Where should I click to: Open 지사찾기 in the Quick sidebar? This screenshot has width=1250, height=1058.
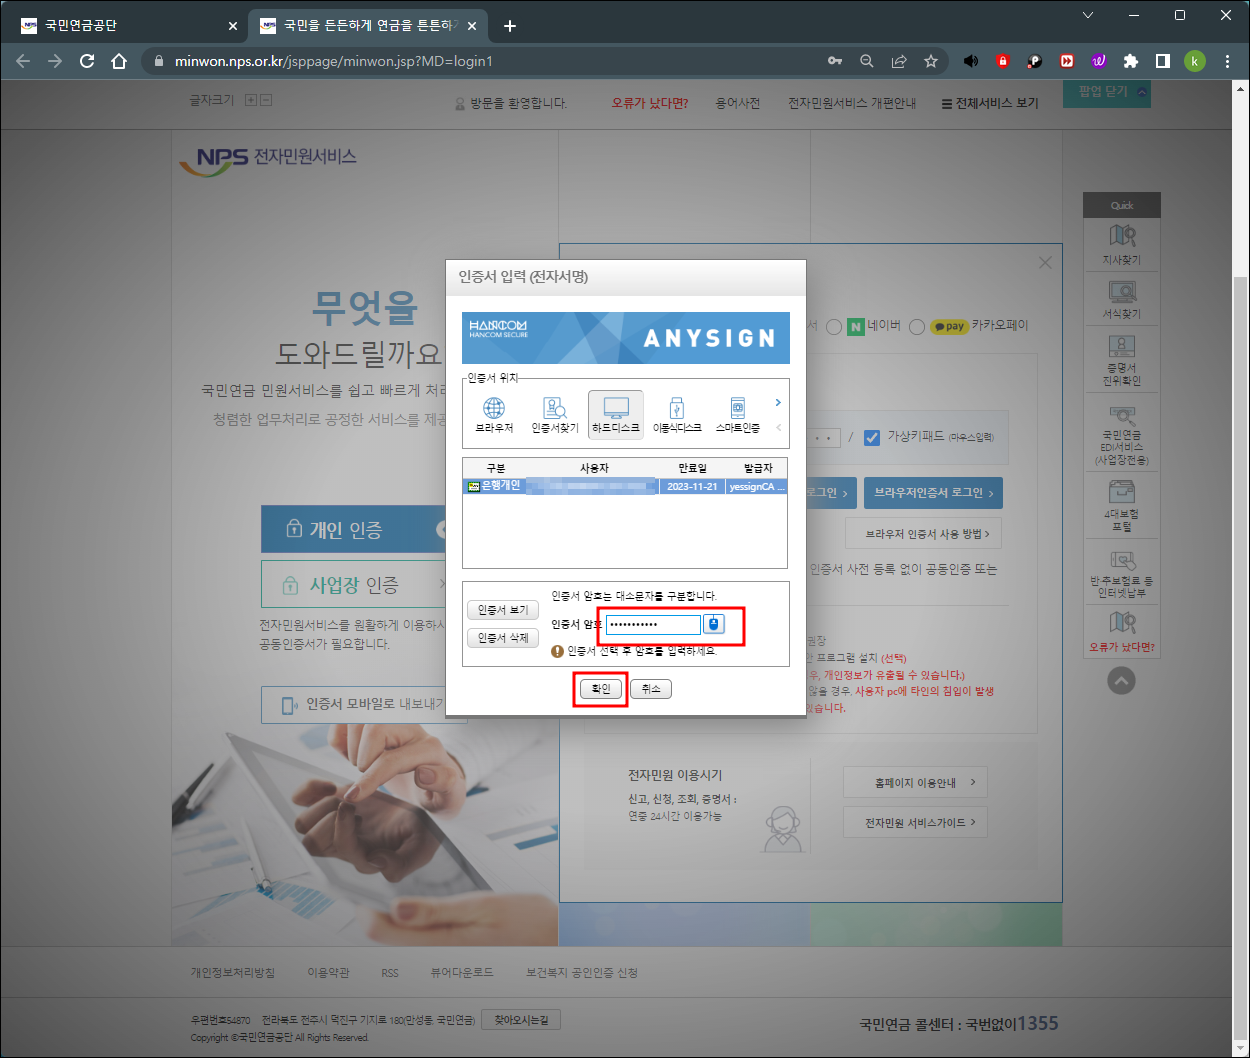tap(1121, 242)
